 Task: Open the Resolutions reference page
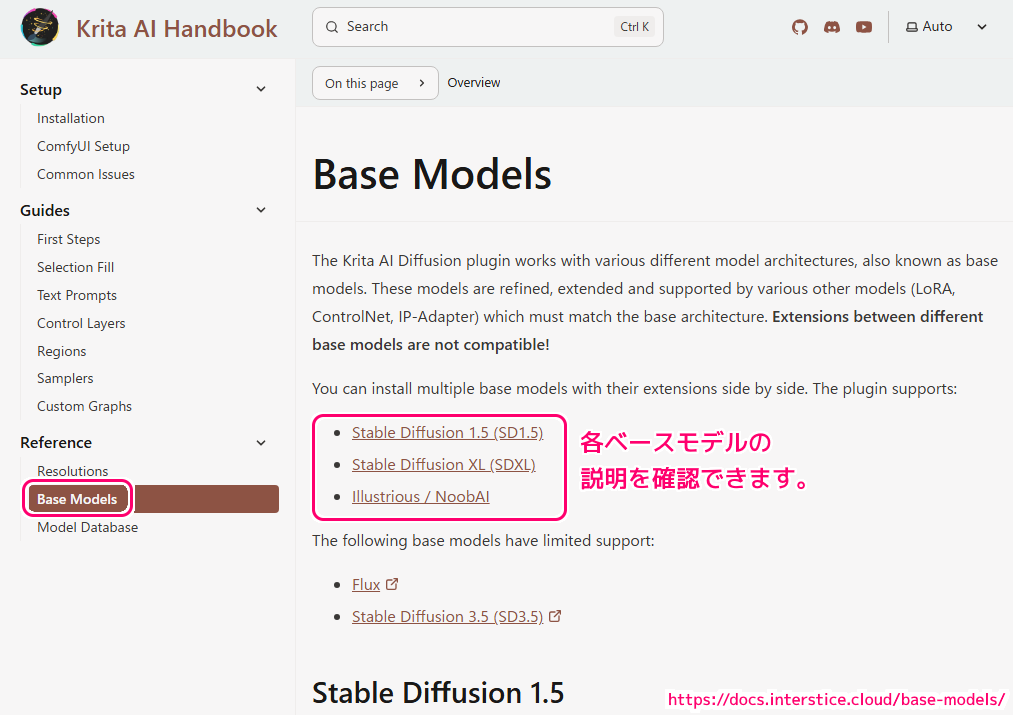pyautogui.click(x=72, y=471)
